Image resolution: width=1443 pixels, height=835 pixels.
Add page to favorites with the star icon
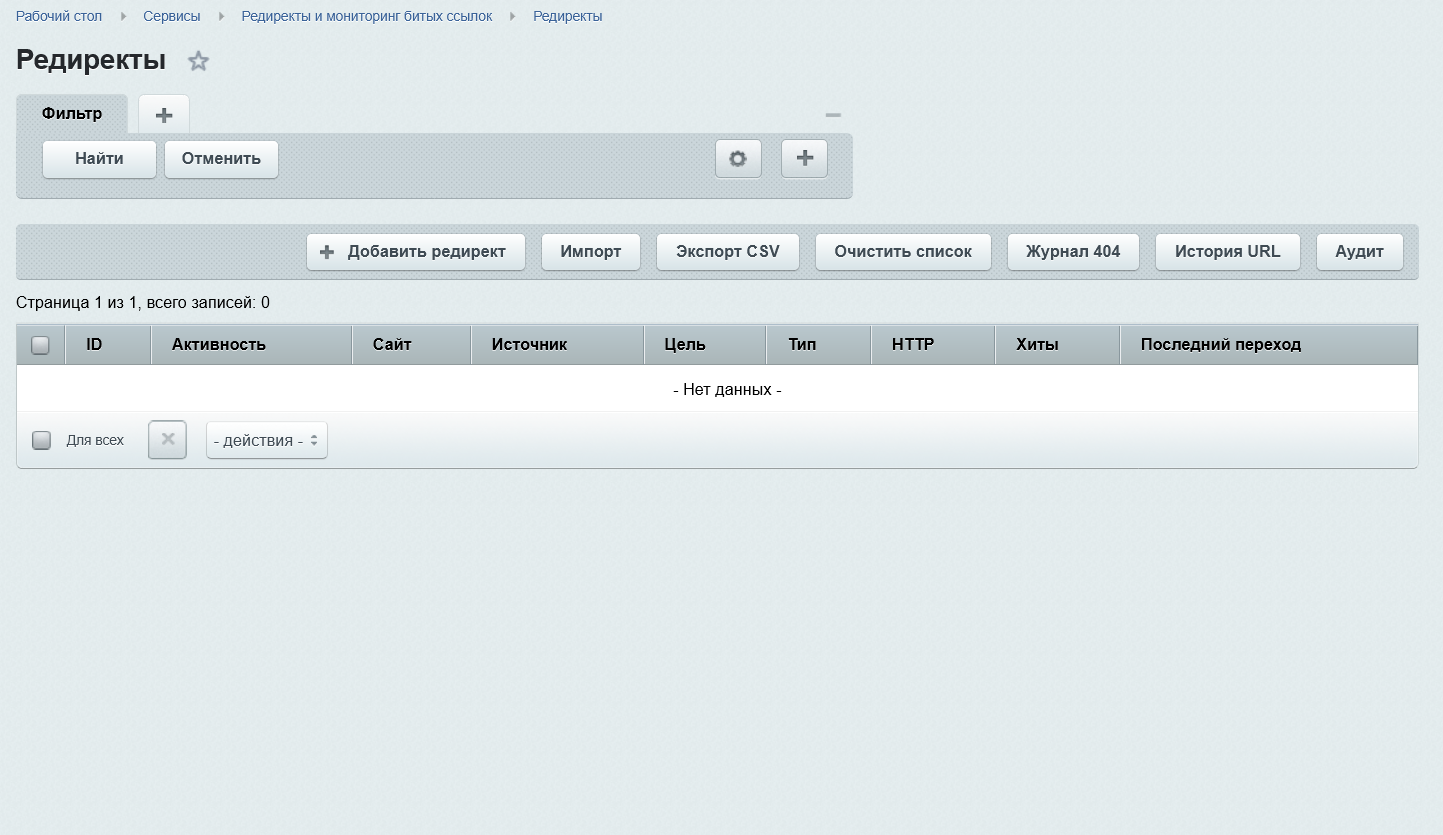coord(198,61)
